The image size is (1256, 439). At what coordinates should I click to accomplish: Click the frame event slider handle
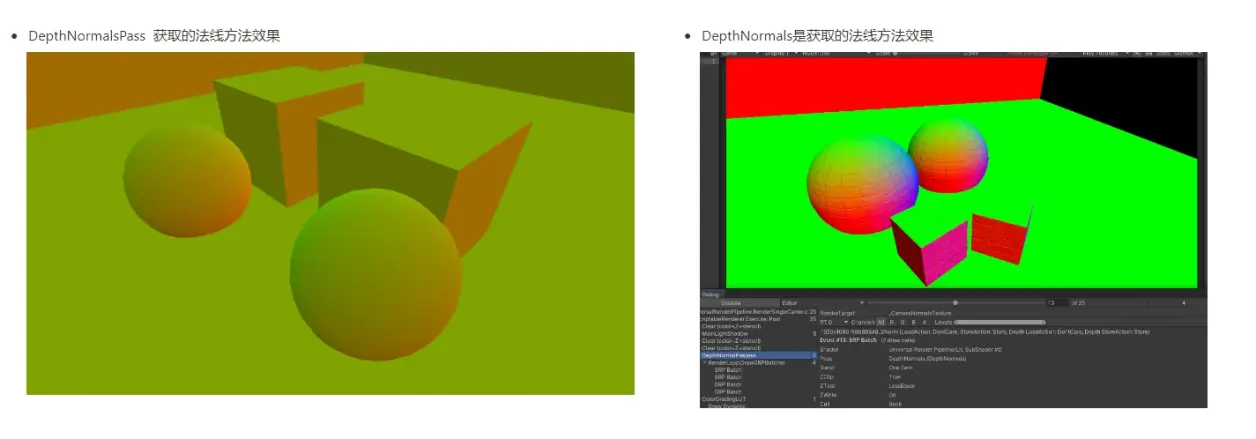tap(955, 303)
